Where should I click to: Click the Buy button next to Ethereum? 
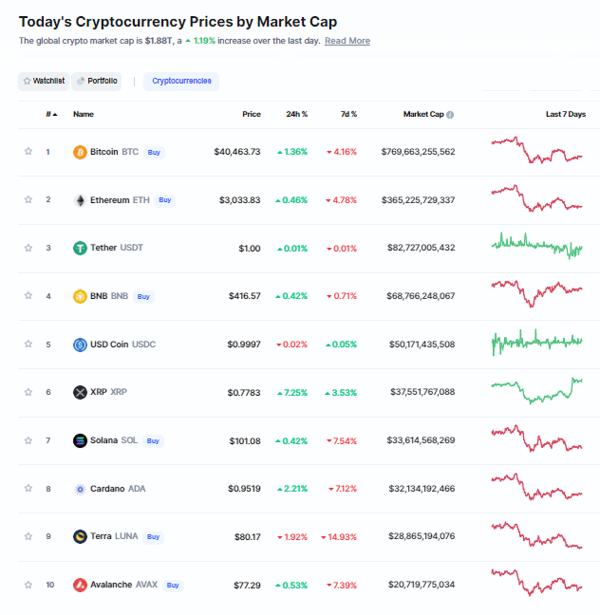point(165,200)
